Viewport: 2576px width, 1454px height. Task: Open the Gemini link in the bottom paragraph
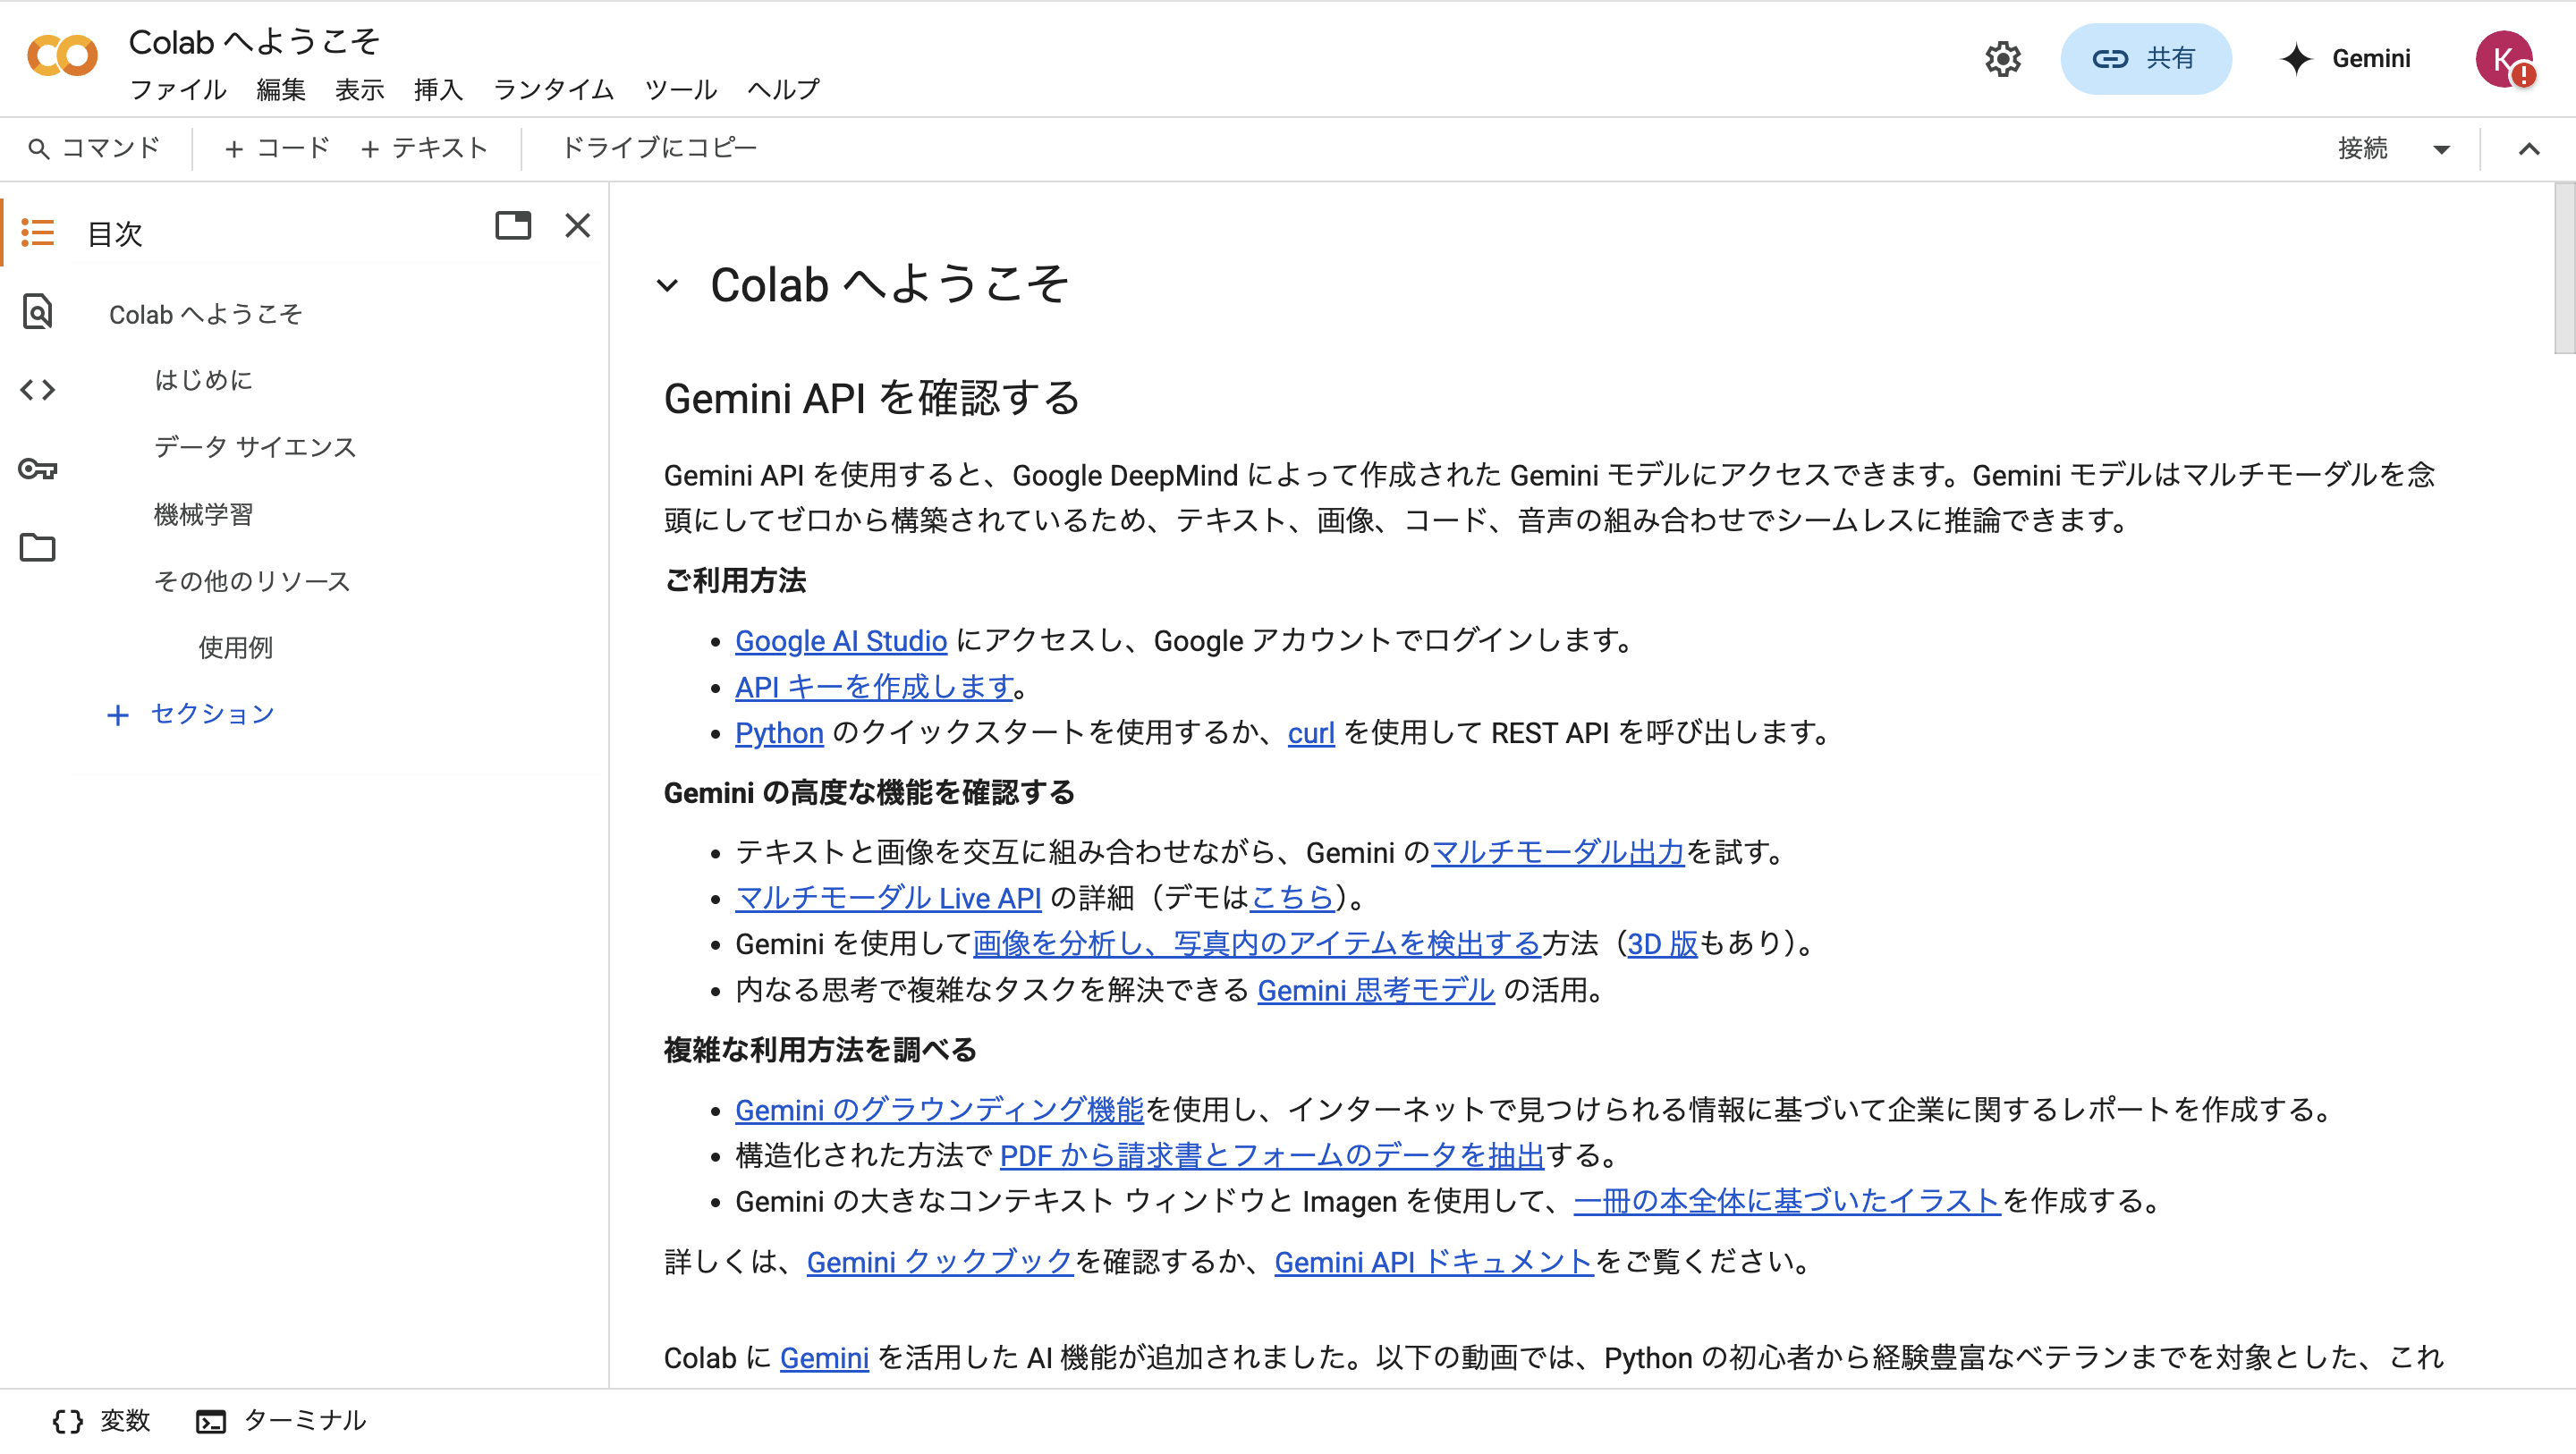[x=824, y=1358]
